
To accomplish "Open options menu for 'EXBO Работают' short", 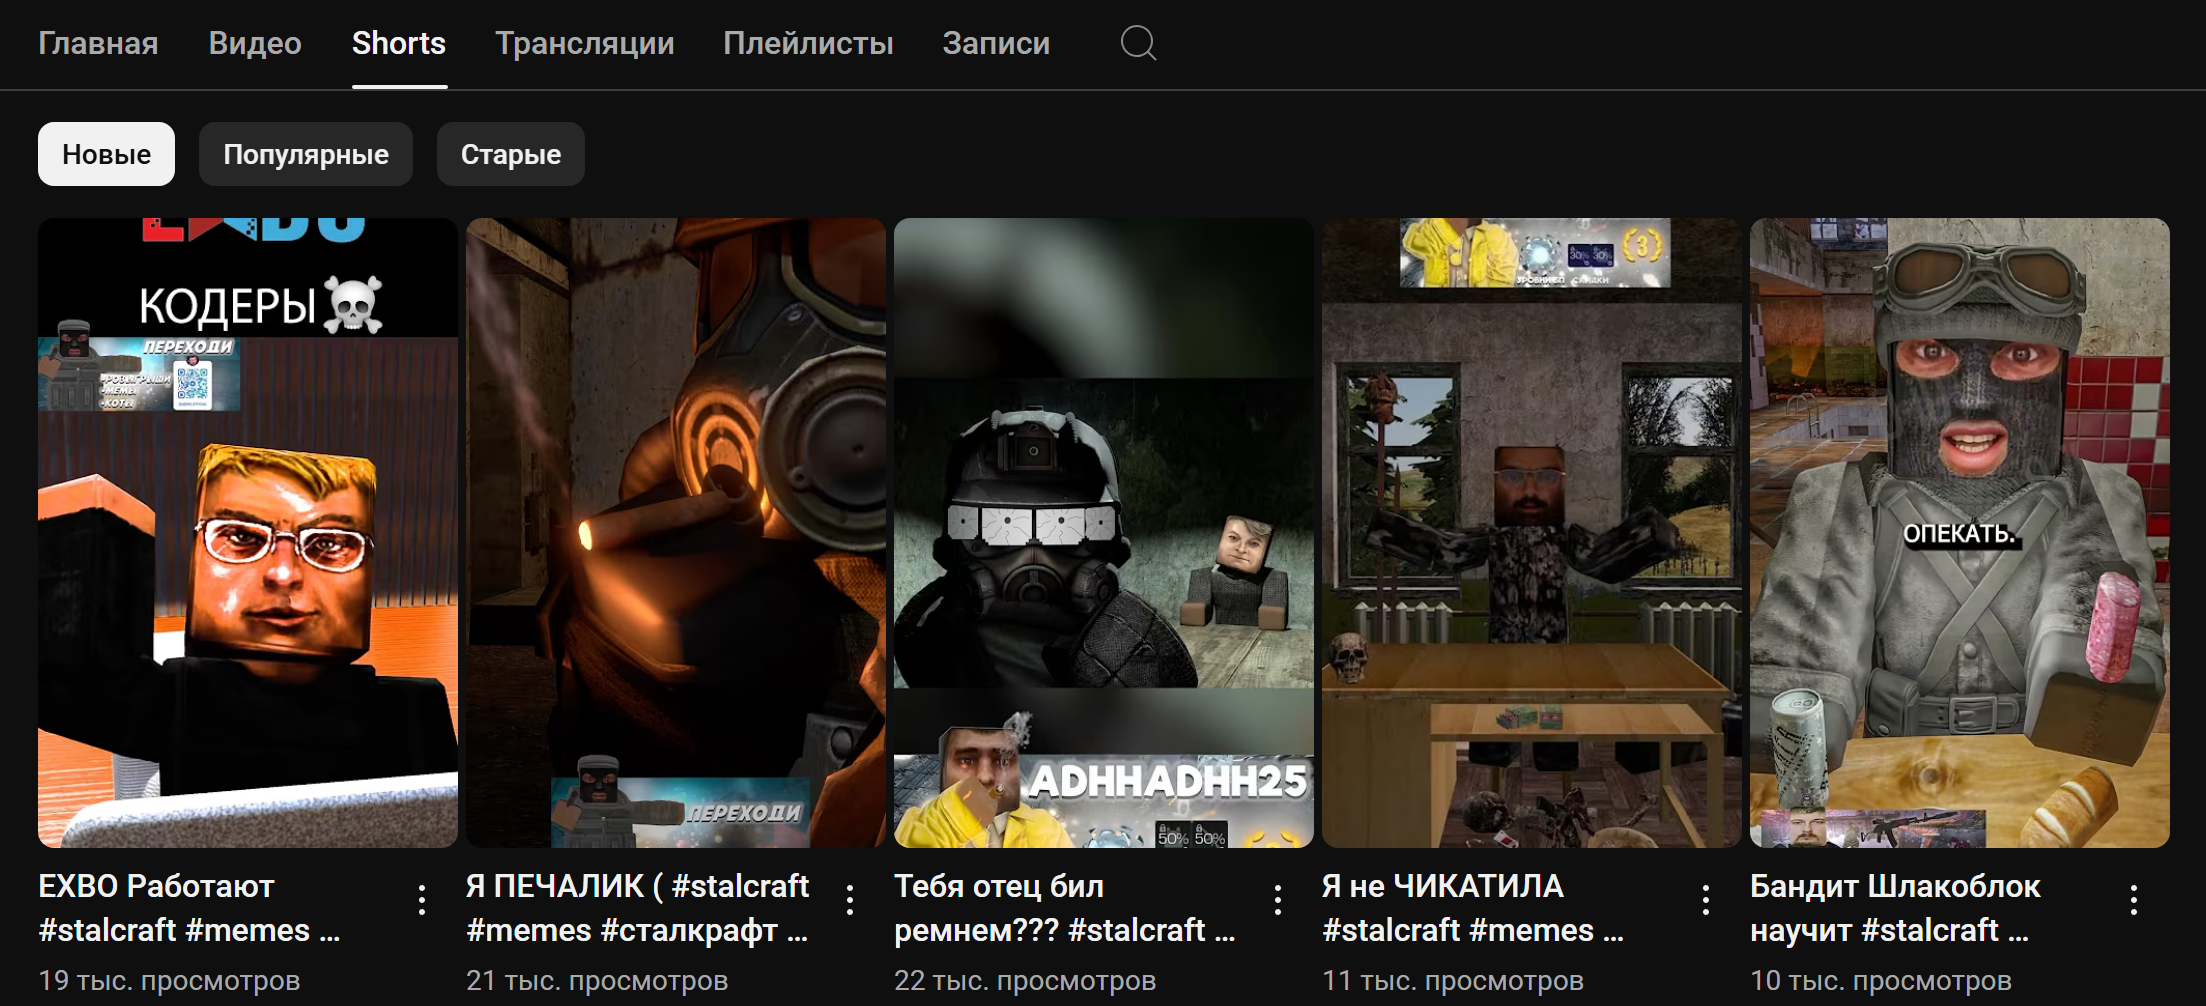I will [x=422, y=900].
